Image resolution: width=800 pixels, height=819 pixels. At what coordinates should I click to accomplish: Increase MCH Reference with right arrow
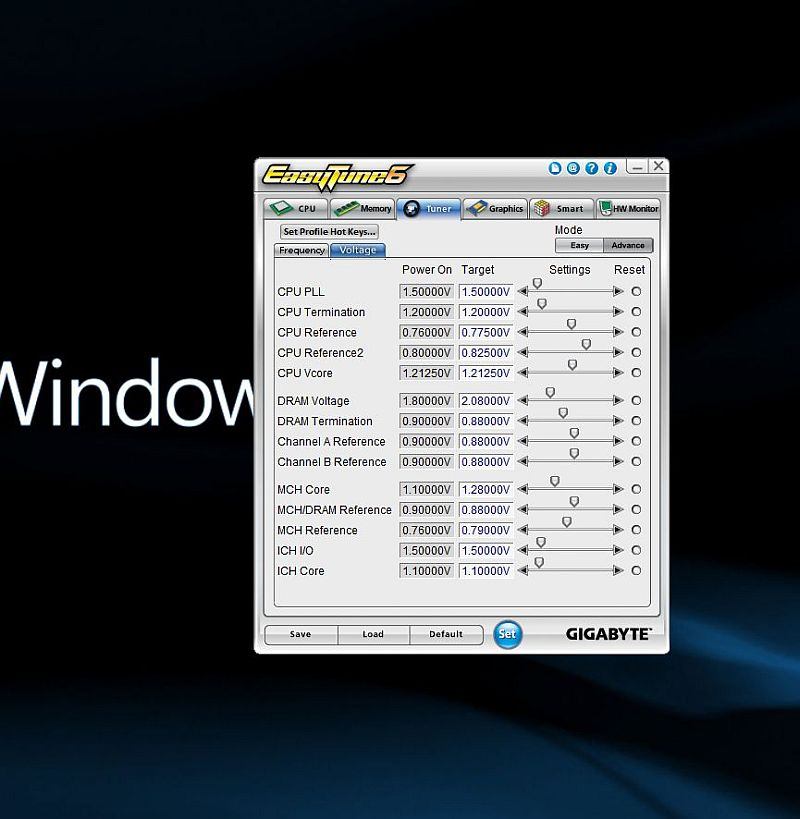point(618,530)
